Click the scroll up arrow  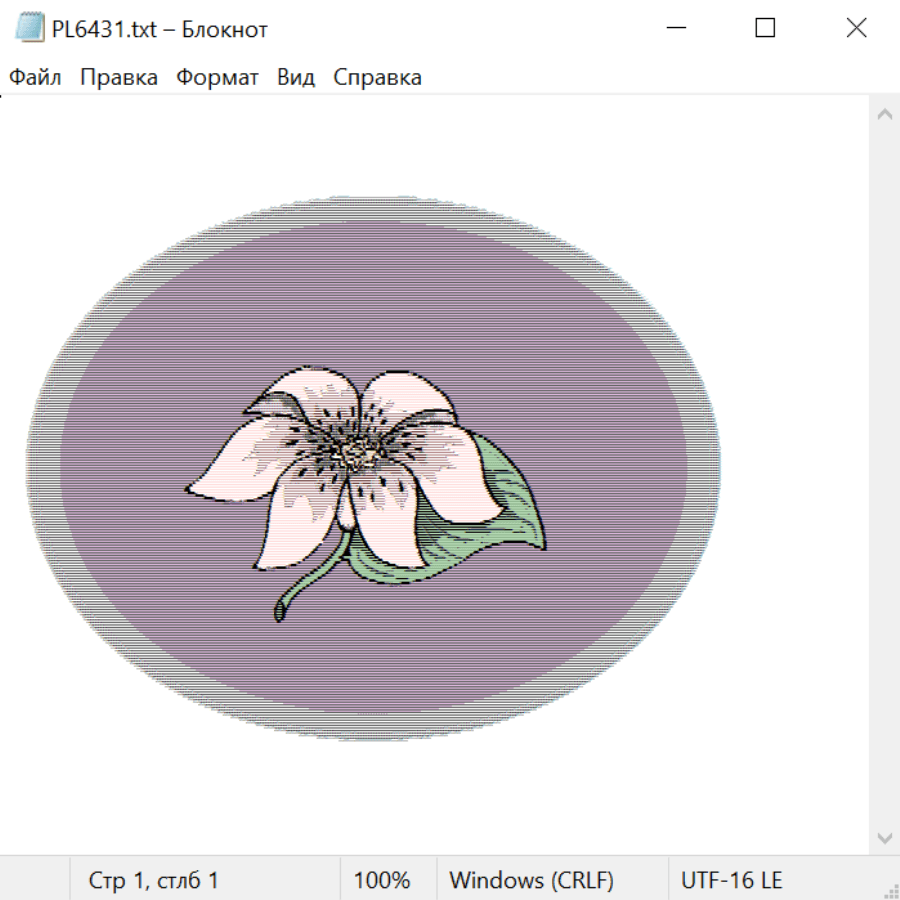[884, 115]
